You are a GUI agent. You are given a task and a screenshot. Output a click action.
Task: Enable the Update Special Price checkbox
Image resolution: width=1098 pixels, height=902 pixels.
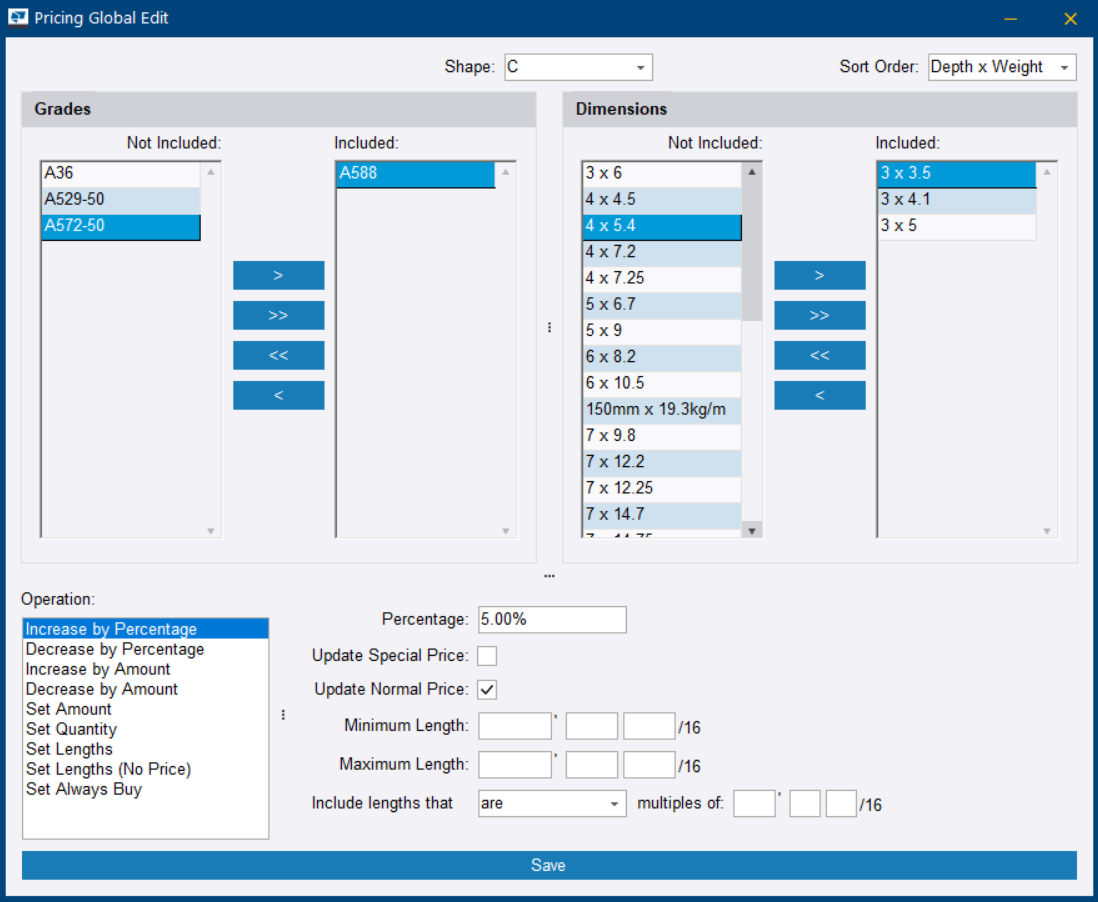487,656
